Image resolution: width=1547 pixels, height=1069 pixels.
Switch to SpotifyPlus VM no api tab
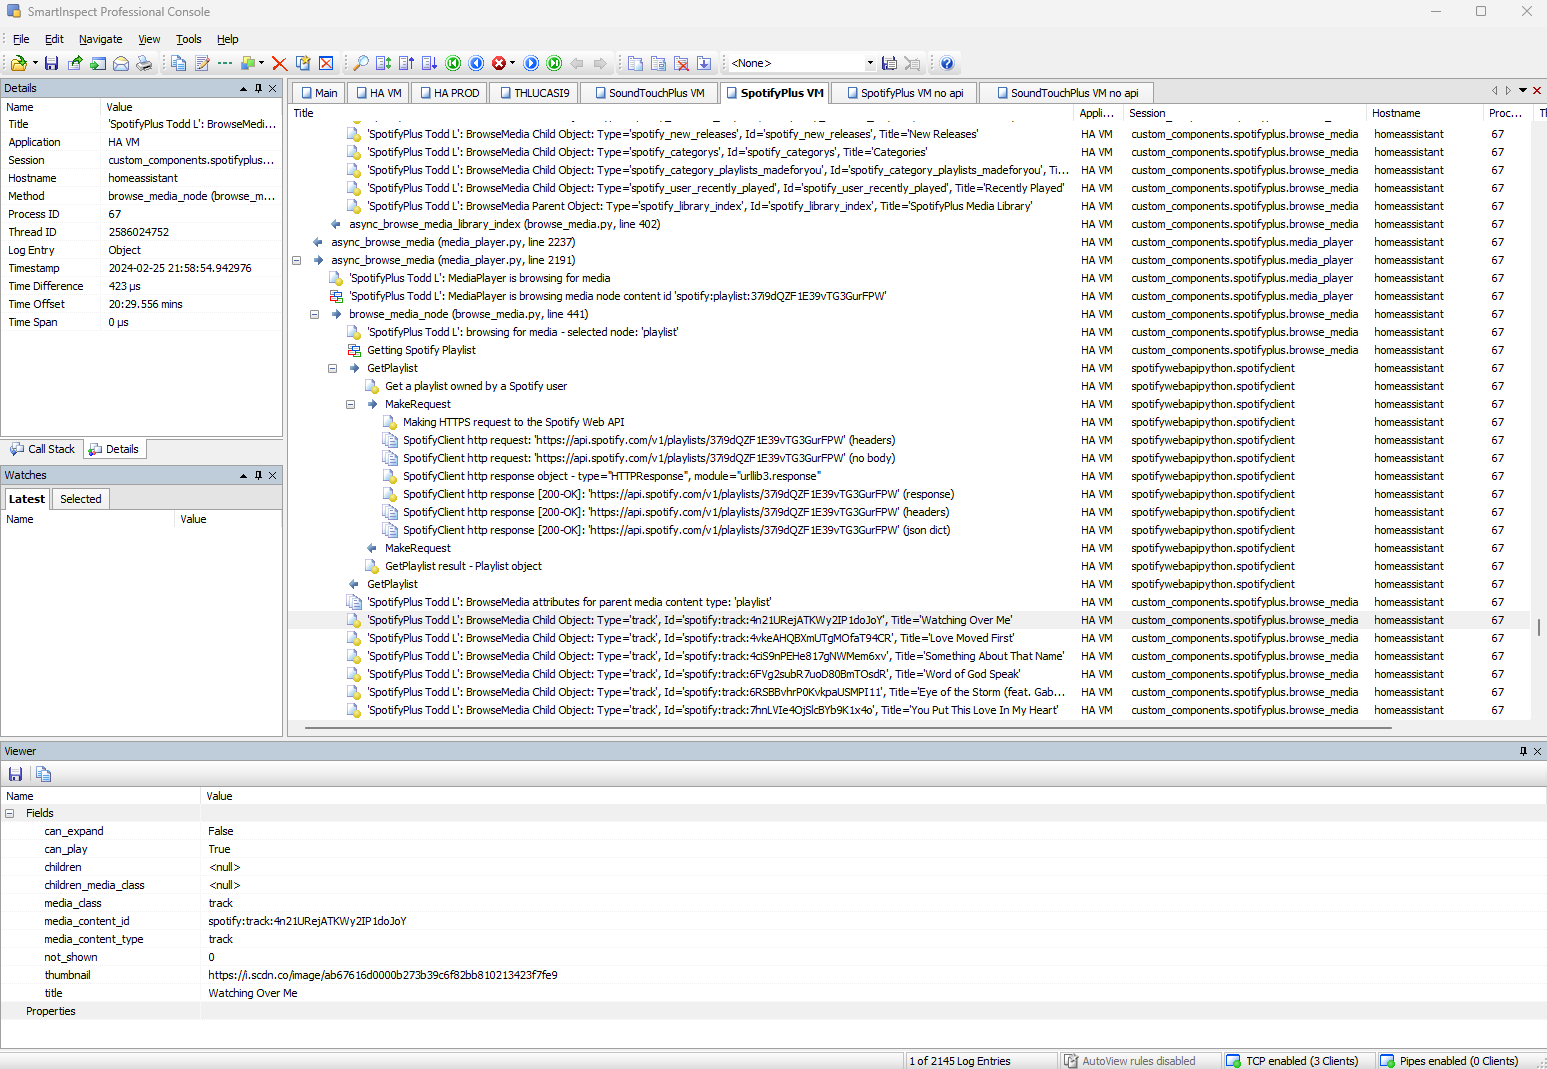(x=905, y=93)
